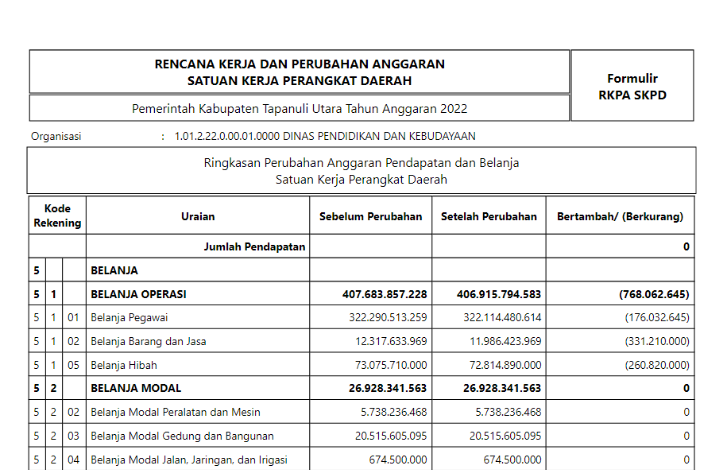Click the 'Organisasi' label
Viewport: 716px width, 470px height.
[x=56, y=136]
